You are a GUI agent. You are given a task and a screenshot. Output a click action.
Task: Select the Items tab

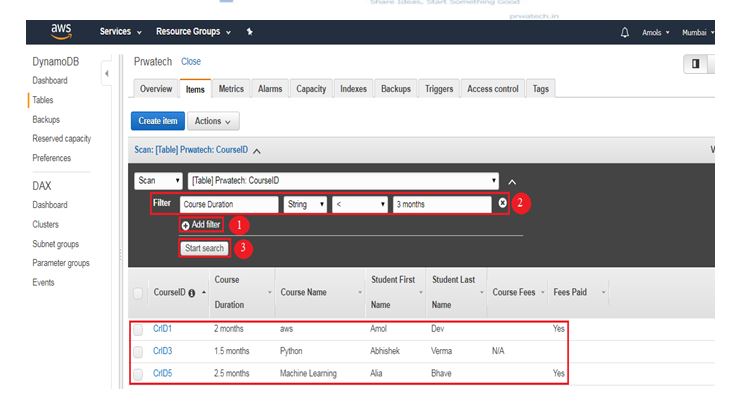tap(195, 89)
